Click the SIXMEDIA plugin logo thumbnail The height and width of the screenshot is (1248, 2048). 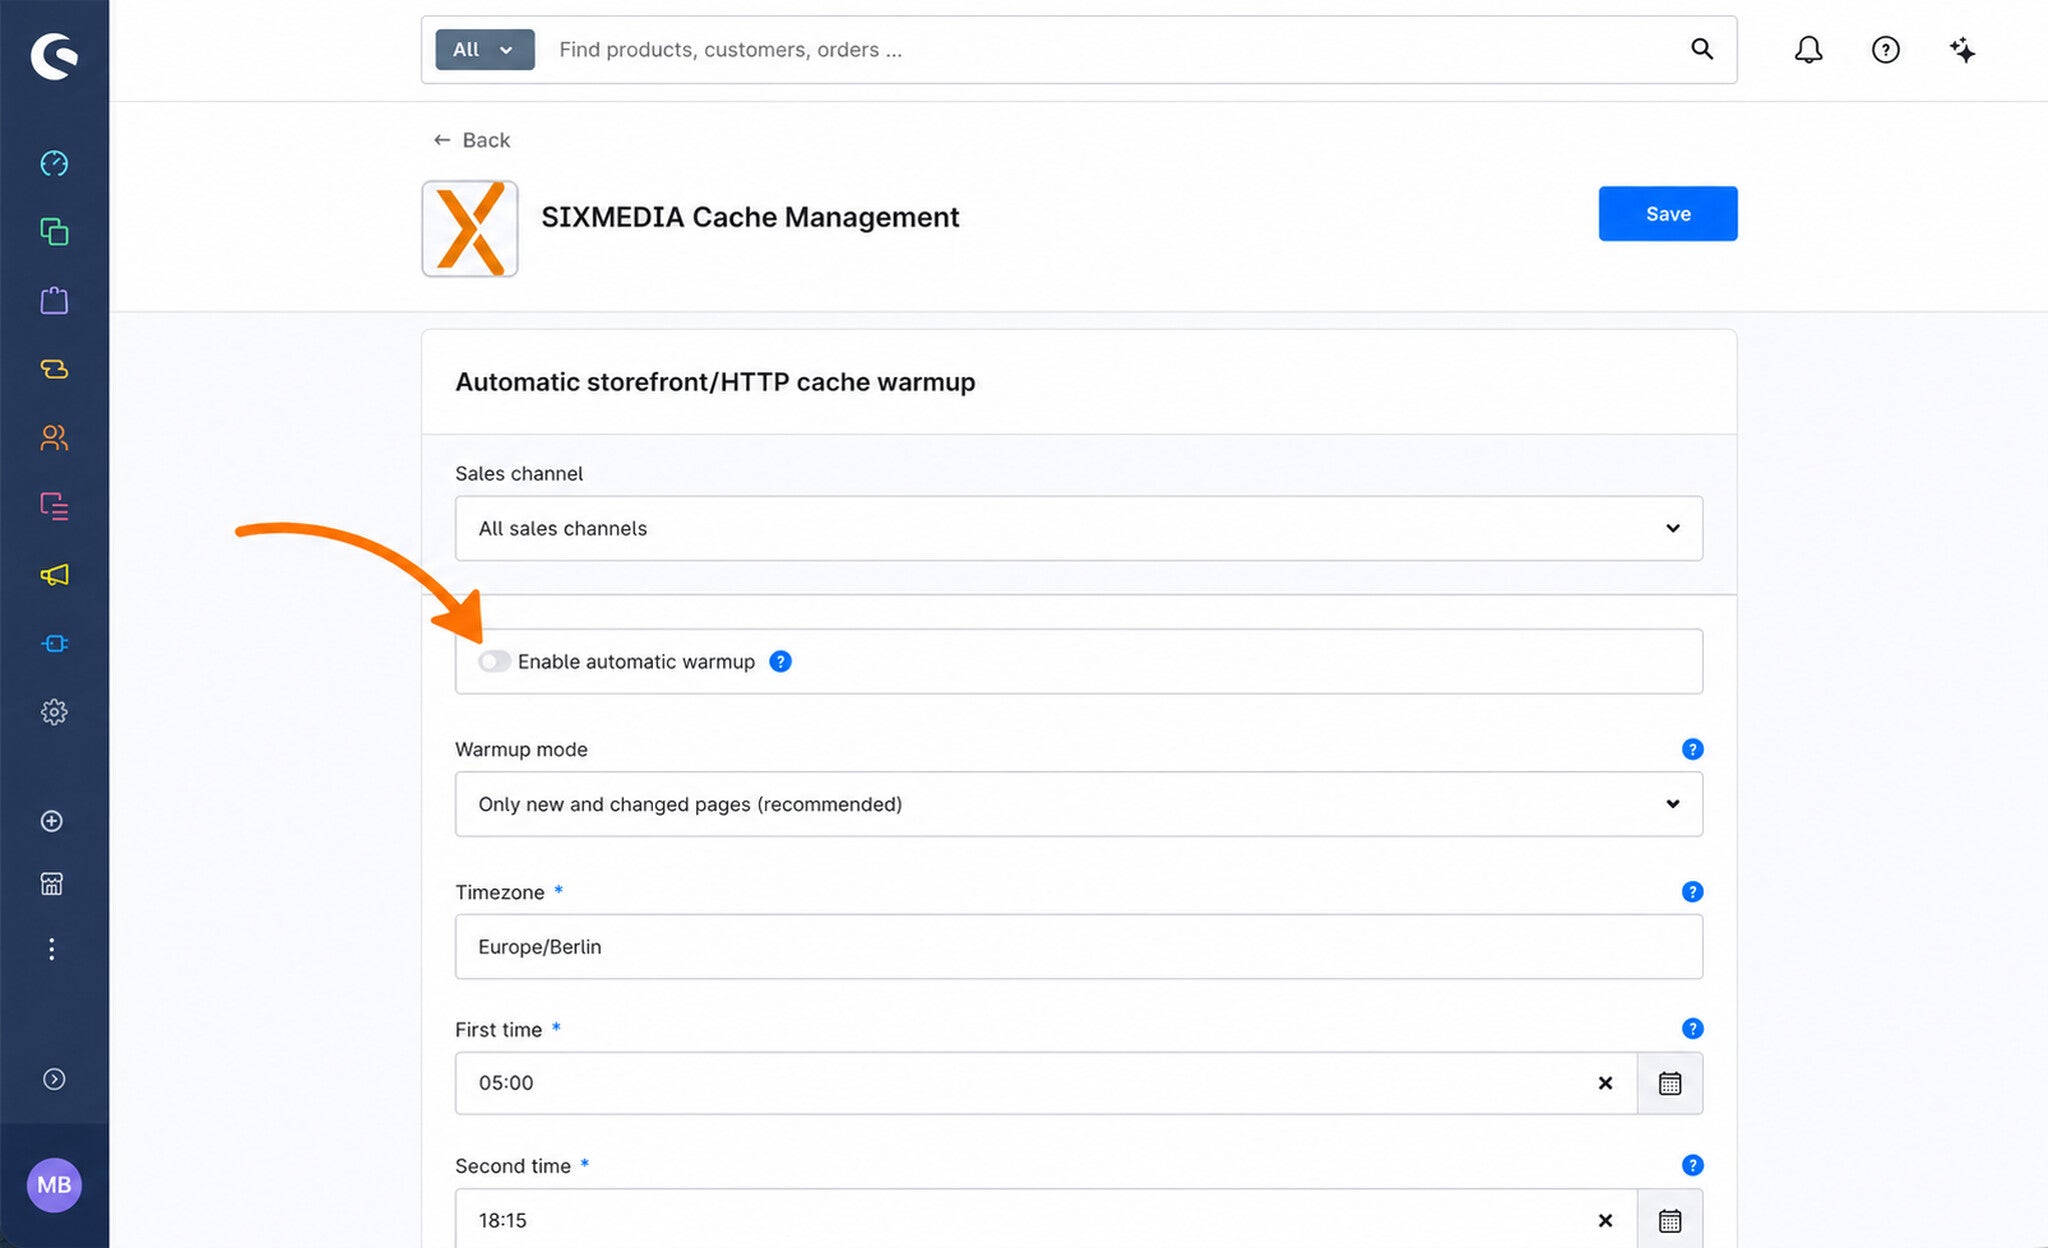pos(470,228)
